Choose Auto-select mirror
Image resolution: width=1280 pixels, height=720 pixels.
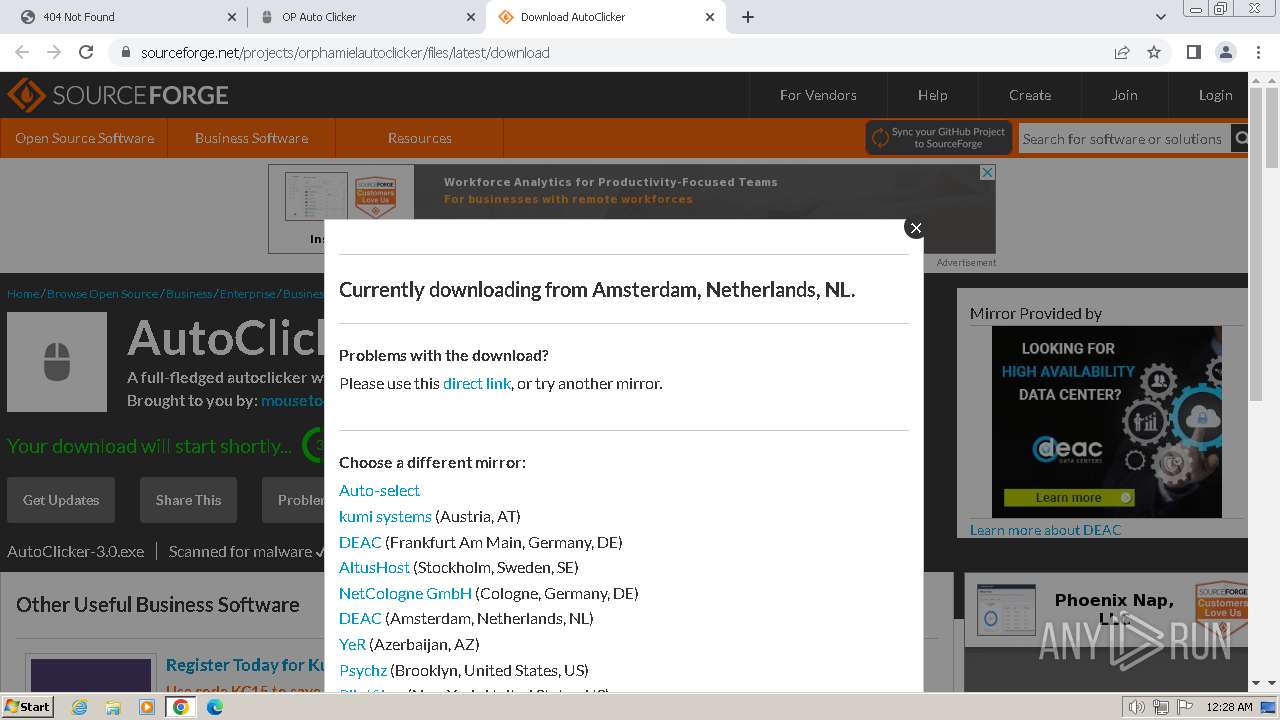[x=379, y=490]
